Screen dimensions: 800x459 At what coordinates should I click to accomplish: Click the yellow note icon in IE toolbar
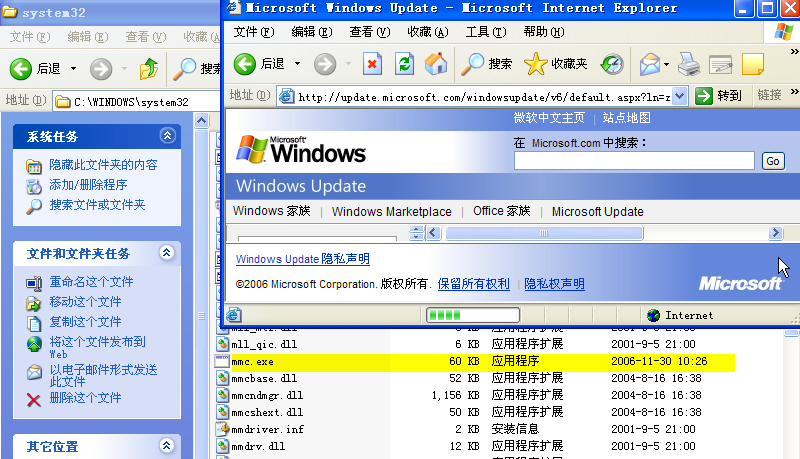753,64
